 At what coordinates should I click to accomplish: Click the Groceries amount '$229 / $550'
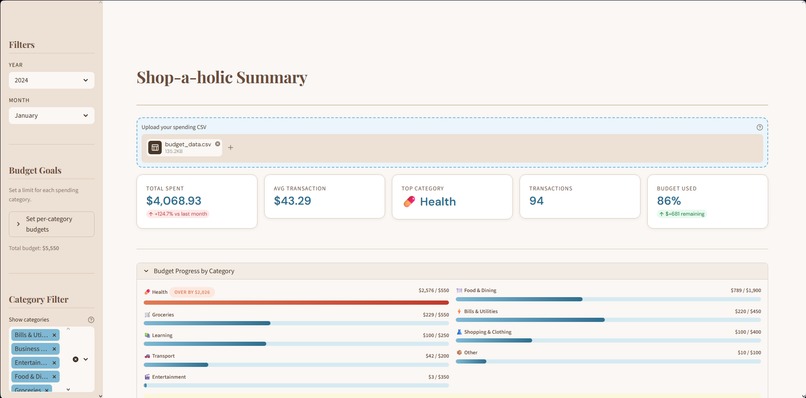(x=436, y=314)
